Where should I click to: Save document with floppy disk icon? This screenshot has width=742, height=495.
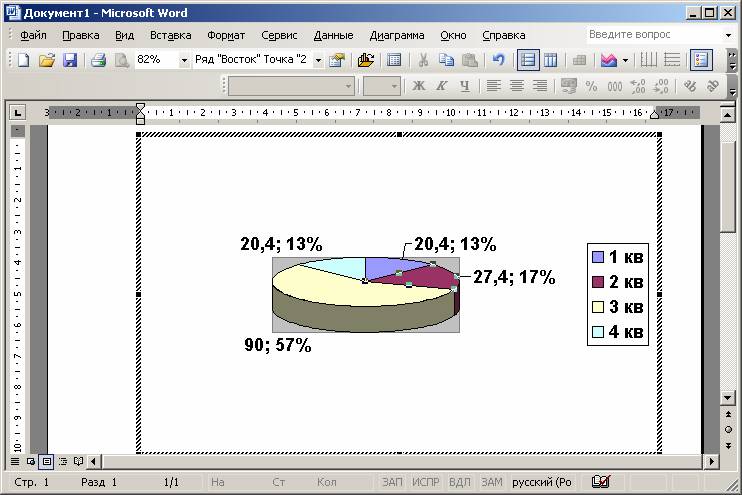[70, 60]
